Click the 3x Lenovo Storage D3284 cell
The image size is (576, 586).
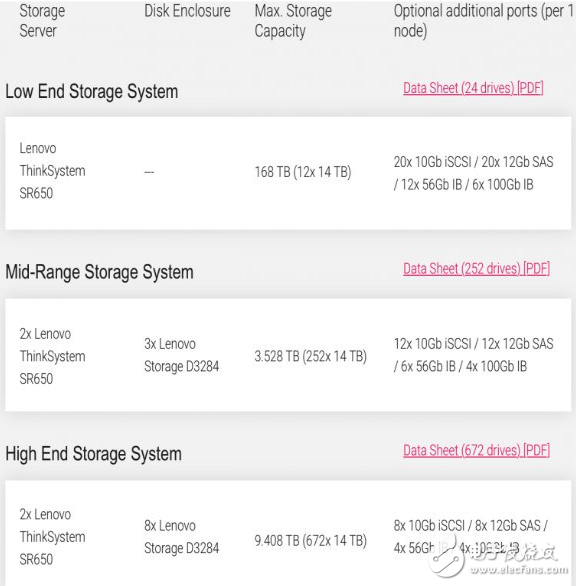[182, 355]
